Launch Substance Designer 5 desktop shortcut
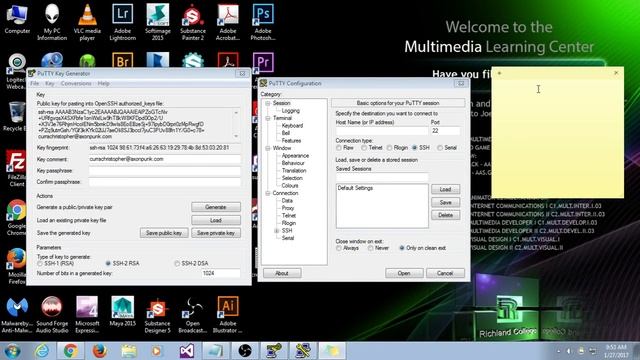Screen dimensions: 640x360 tap(158, 315)
